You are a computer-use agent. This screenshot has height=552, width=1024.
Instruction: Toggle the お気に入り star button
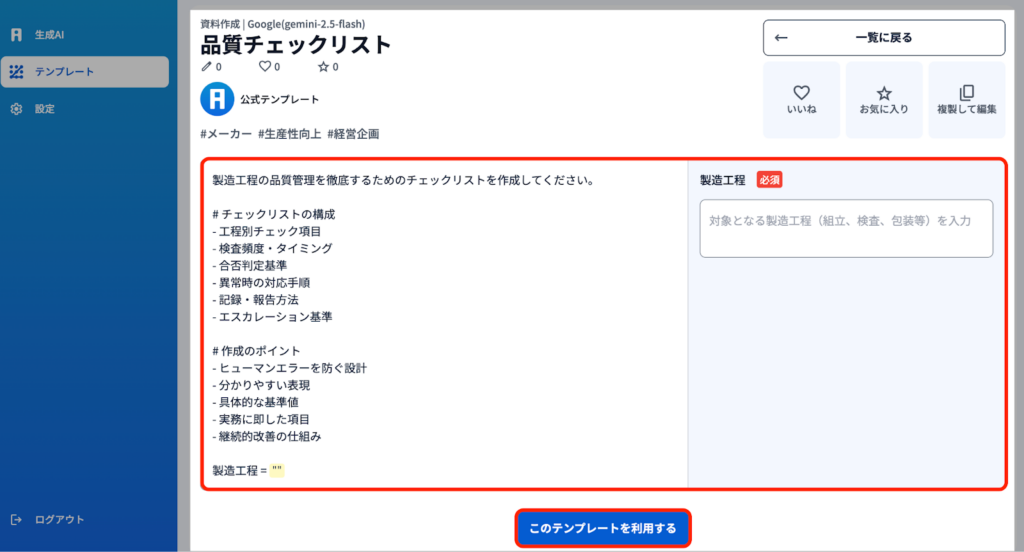tap(884, 100)
